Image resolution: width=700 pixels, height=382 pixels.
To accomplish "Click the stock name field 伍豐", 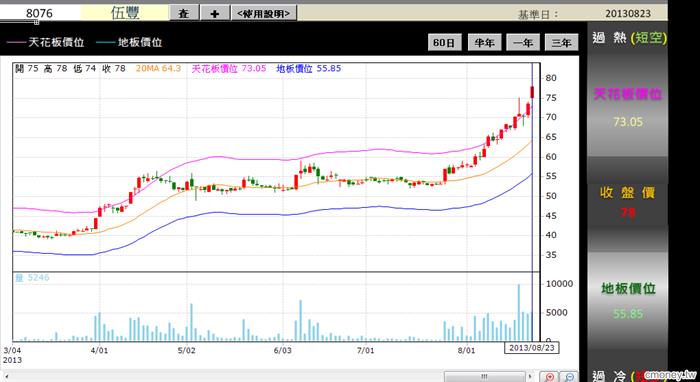I will pyautogui.click(x=125, y=13).
